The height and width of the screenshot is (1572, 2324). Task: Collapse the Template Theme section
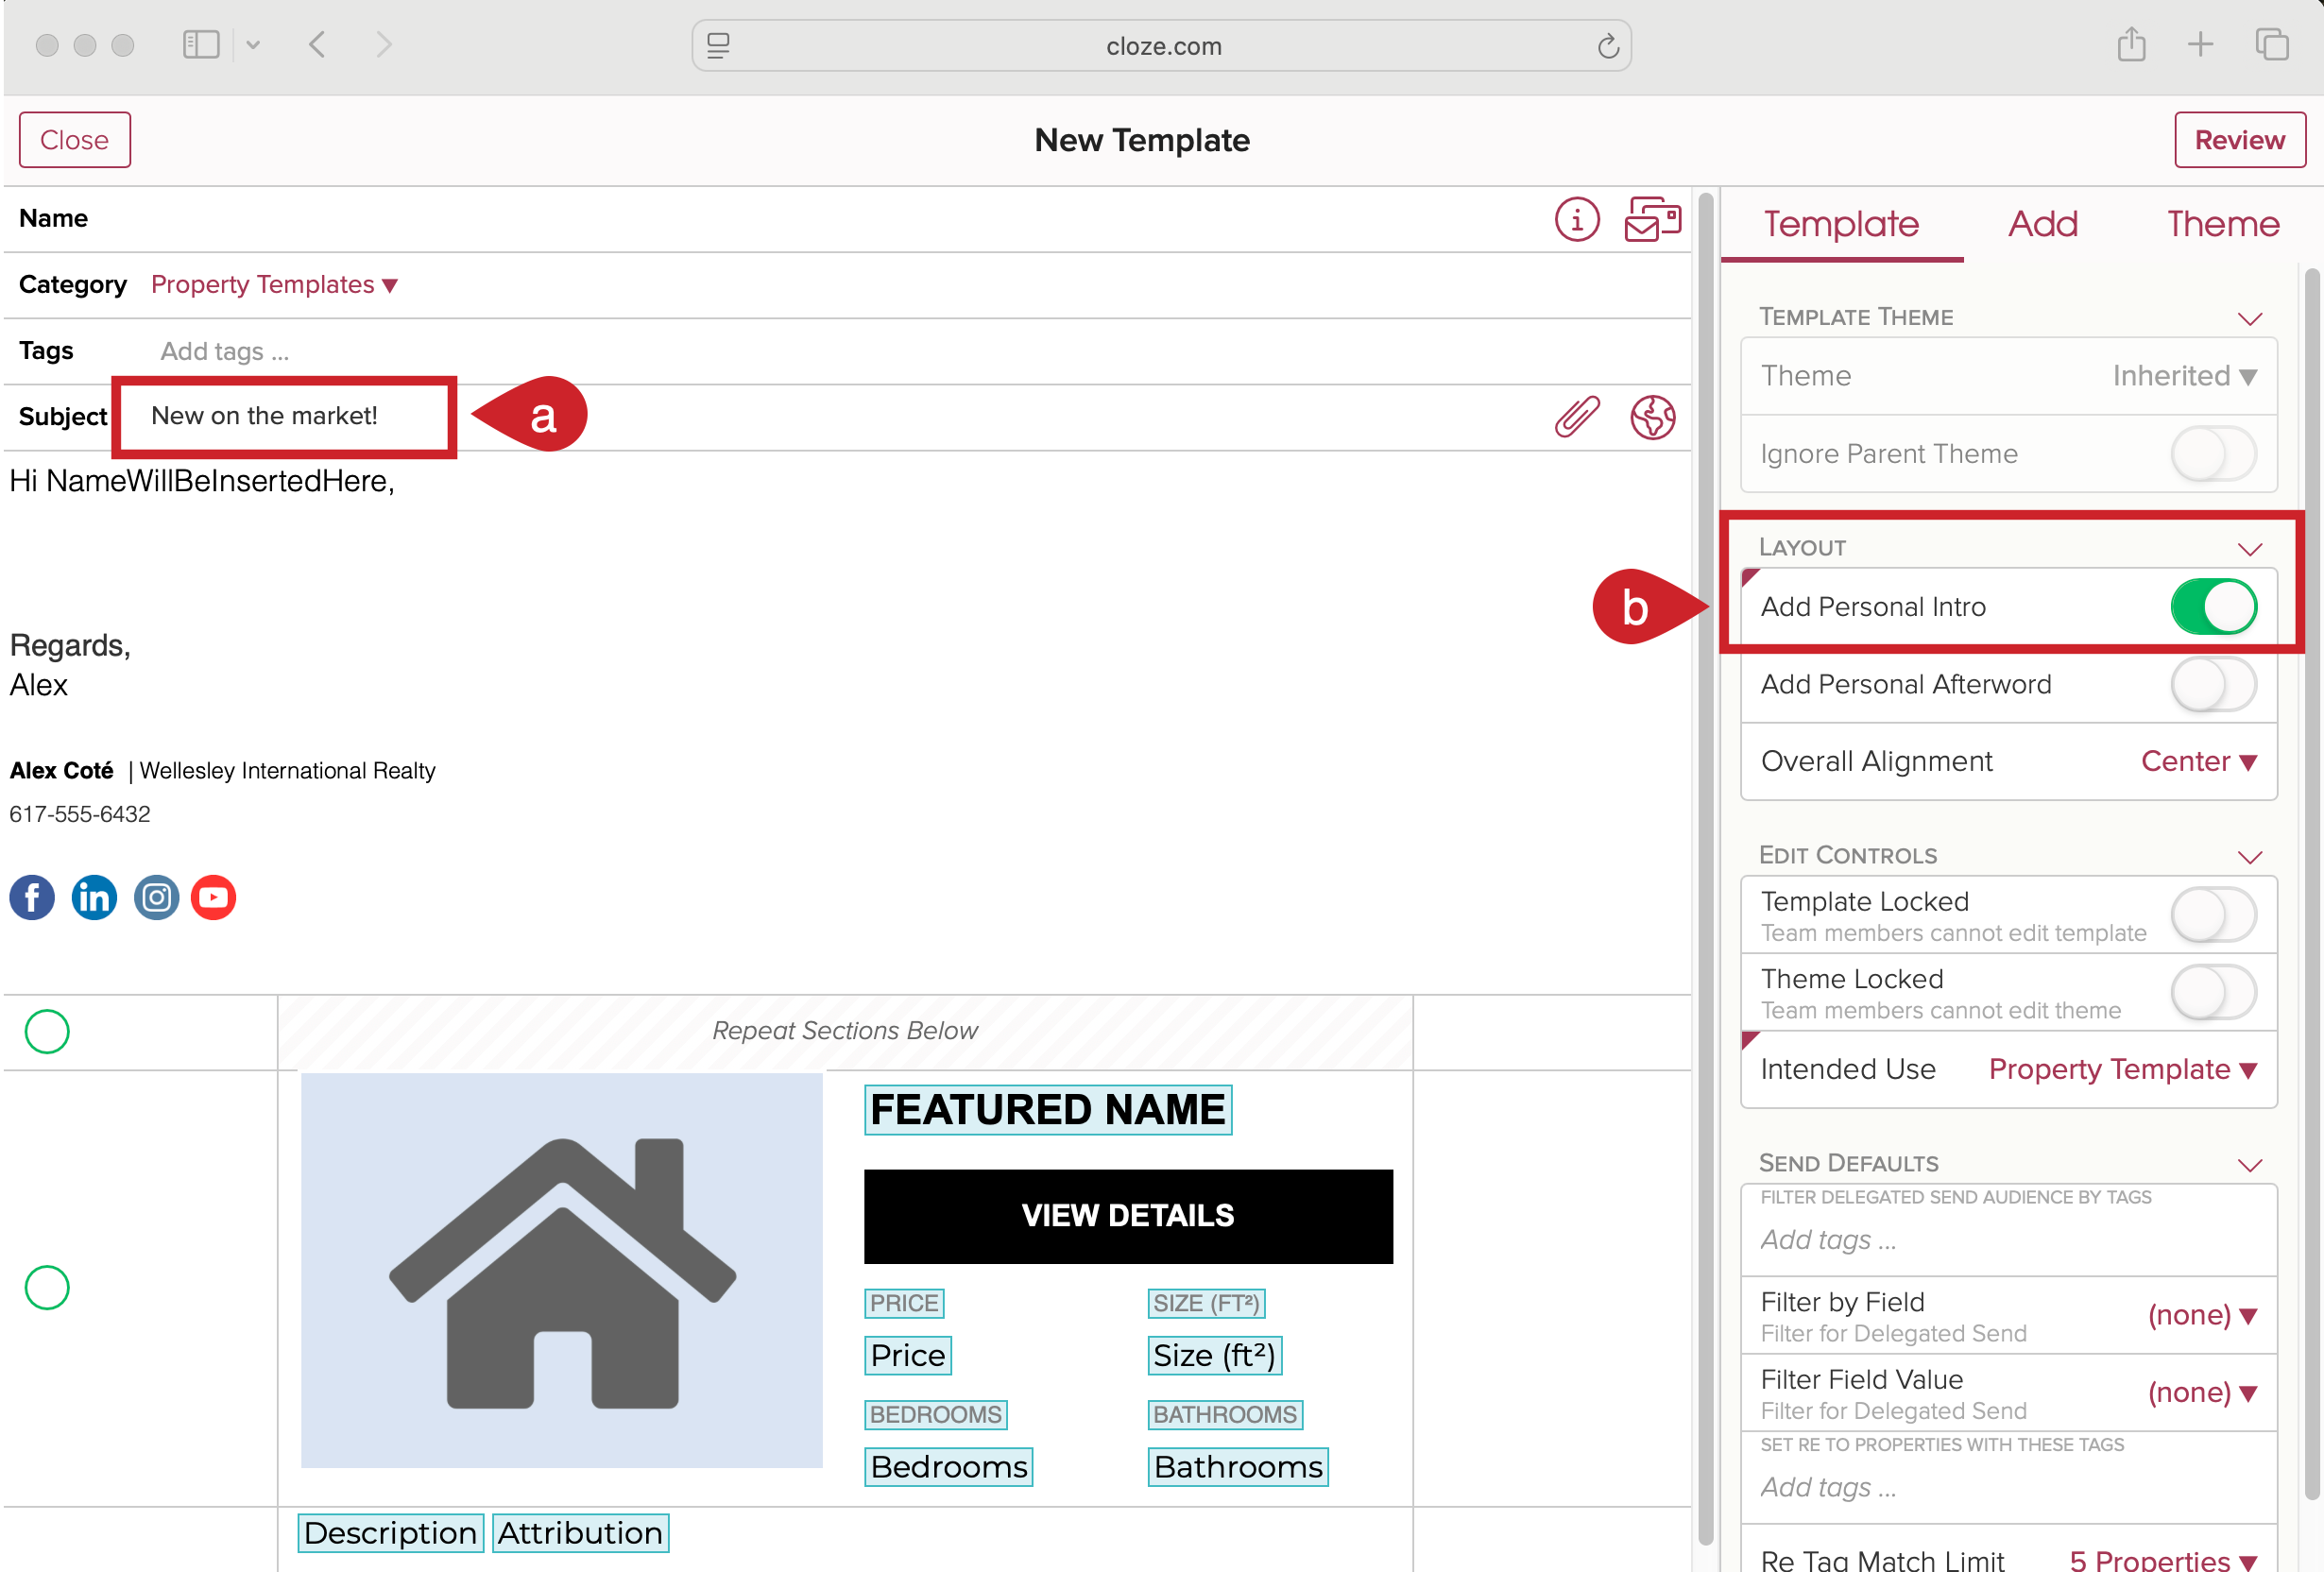click(2249, 319)
